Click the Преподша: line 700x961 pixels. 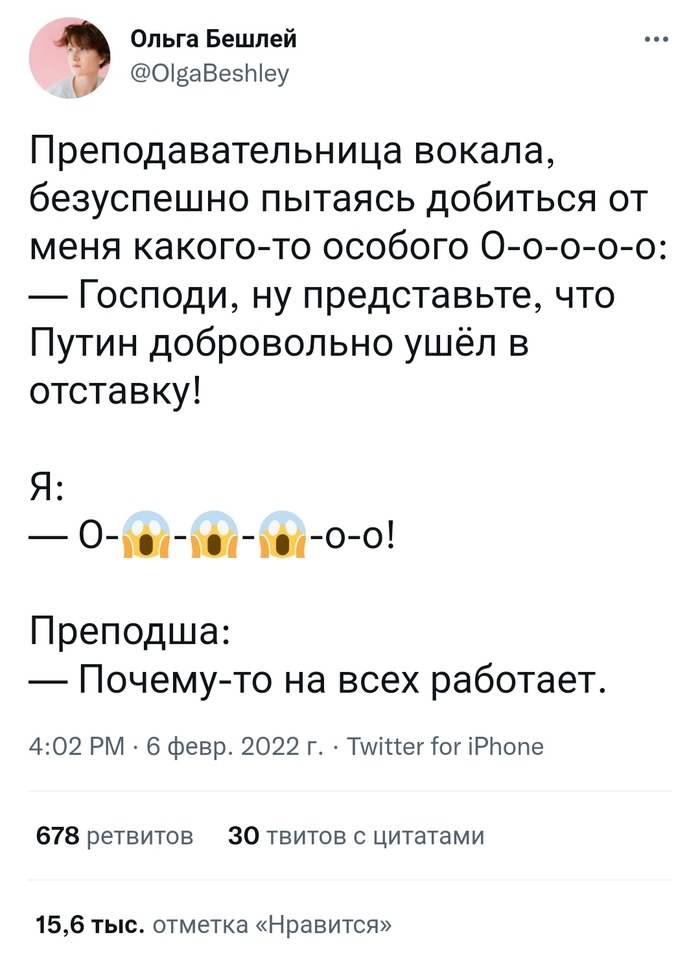131,632
